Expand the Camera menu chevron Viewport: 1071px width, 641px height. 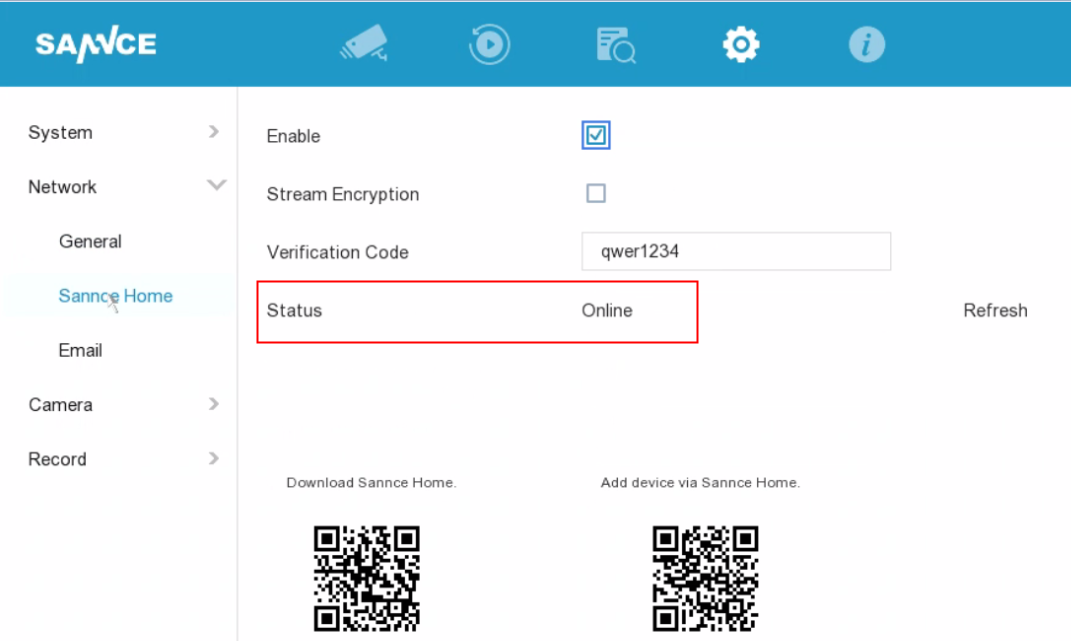(214, 404)
